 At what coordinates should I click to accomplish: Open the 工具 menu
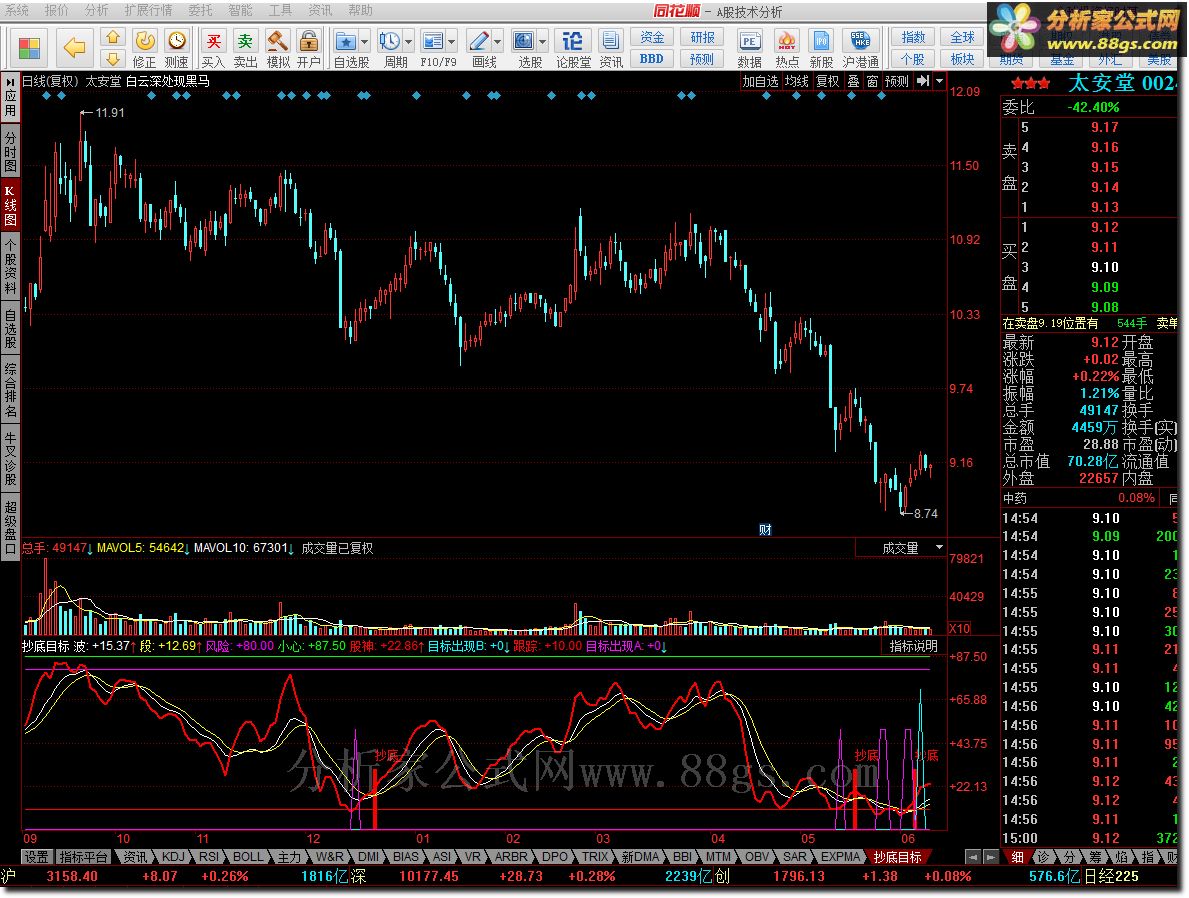point(281,10)
